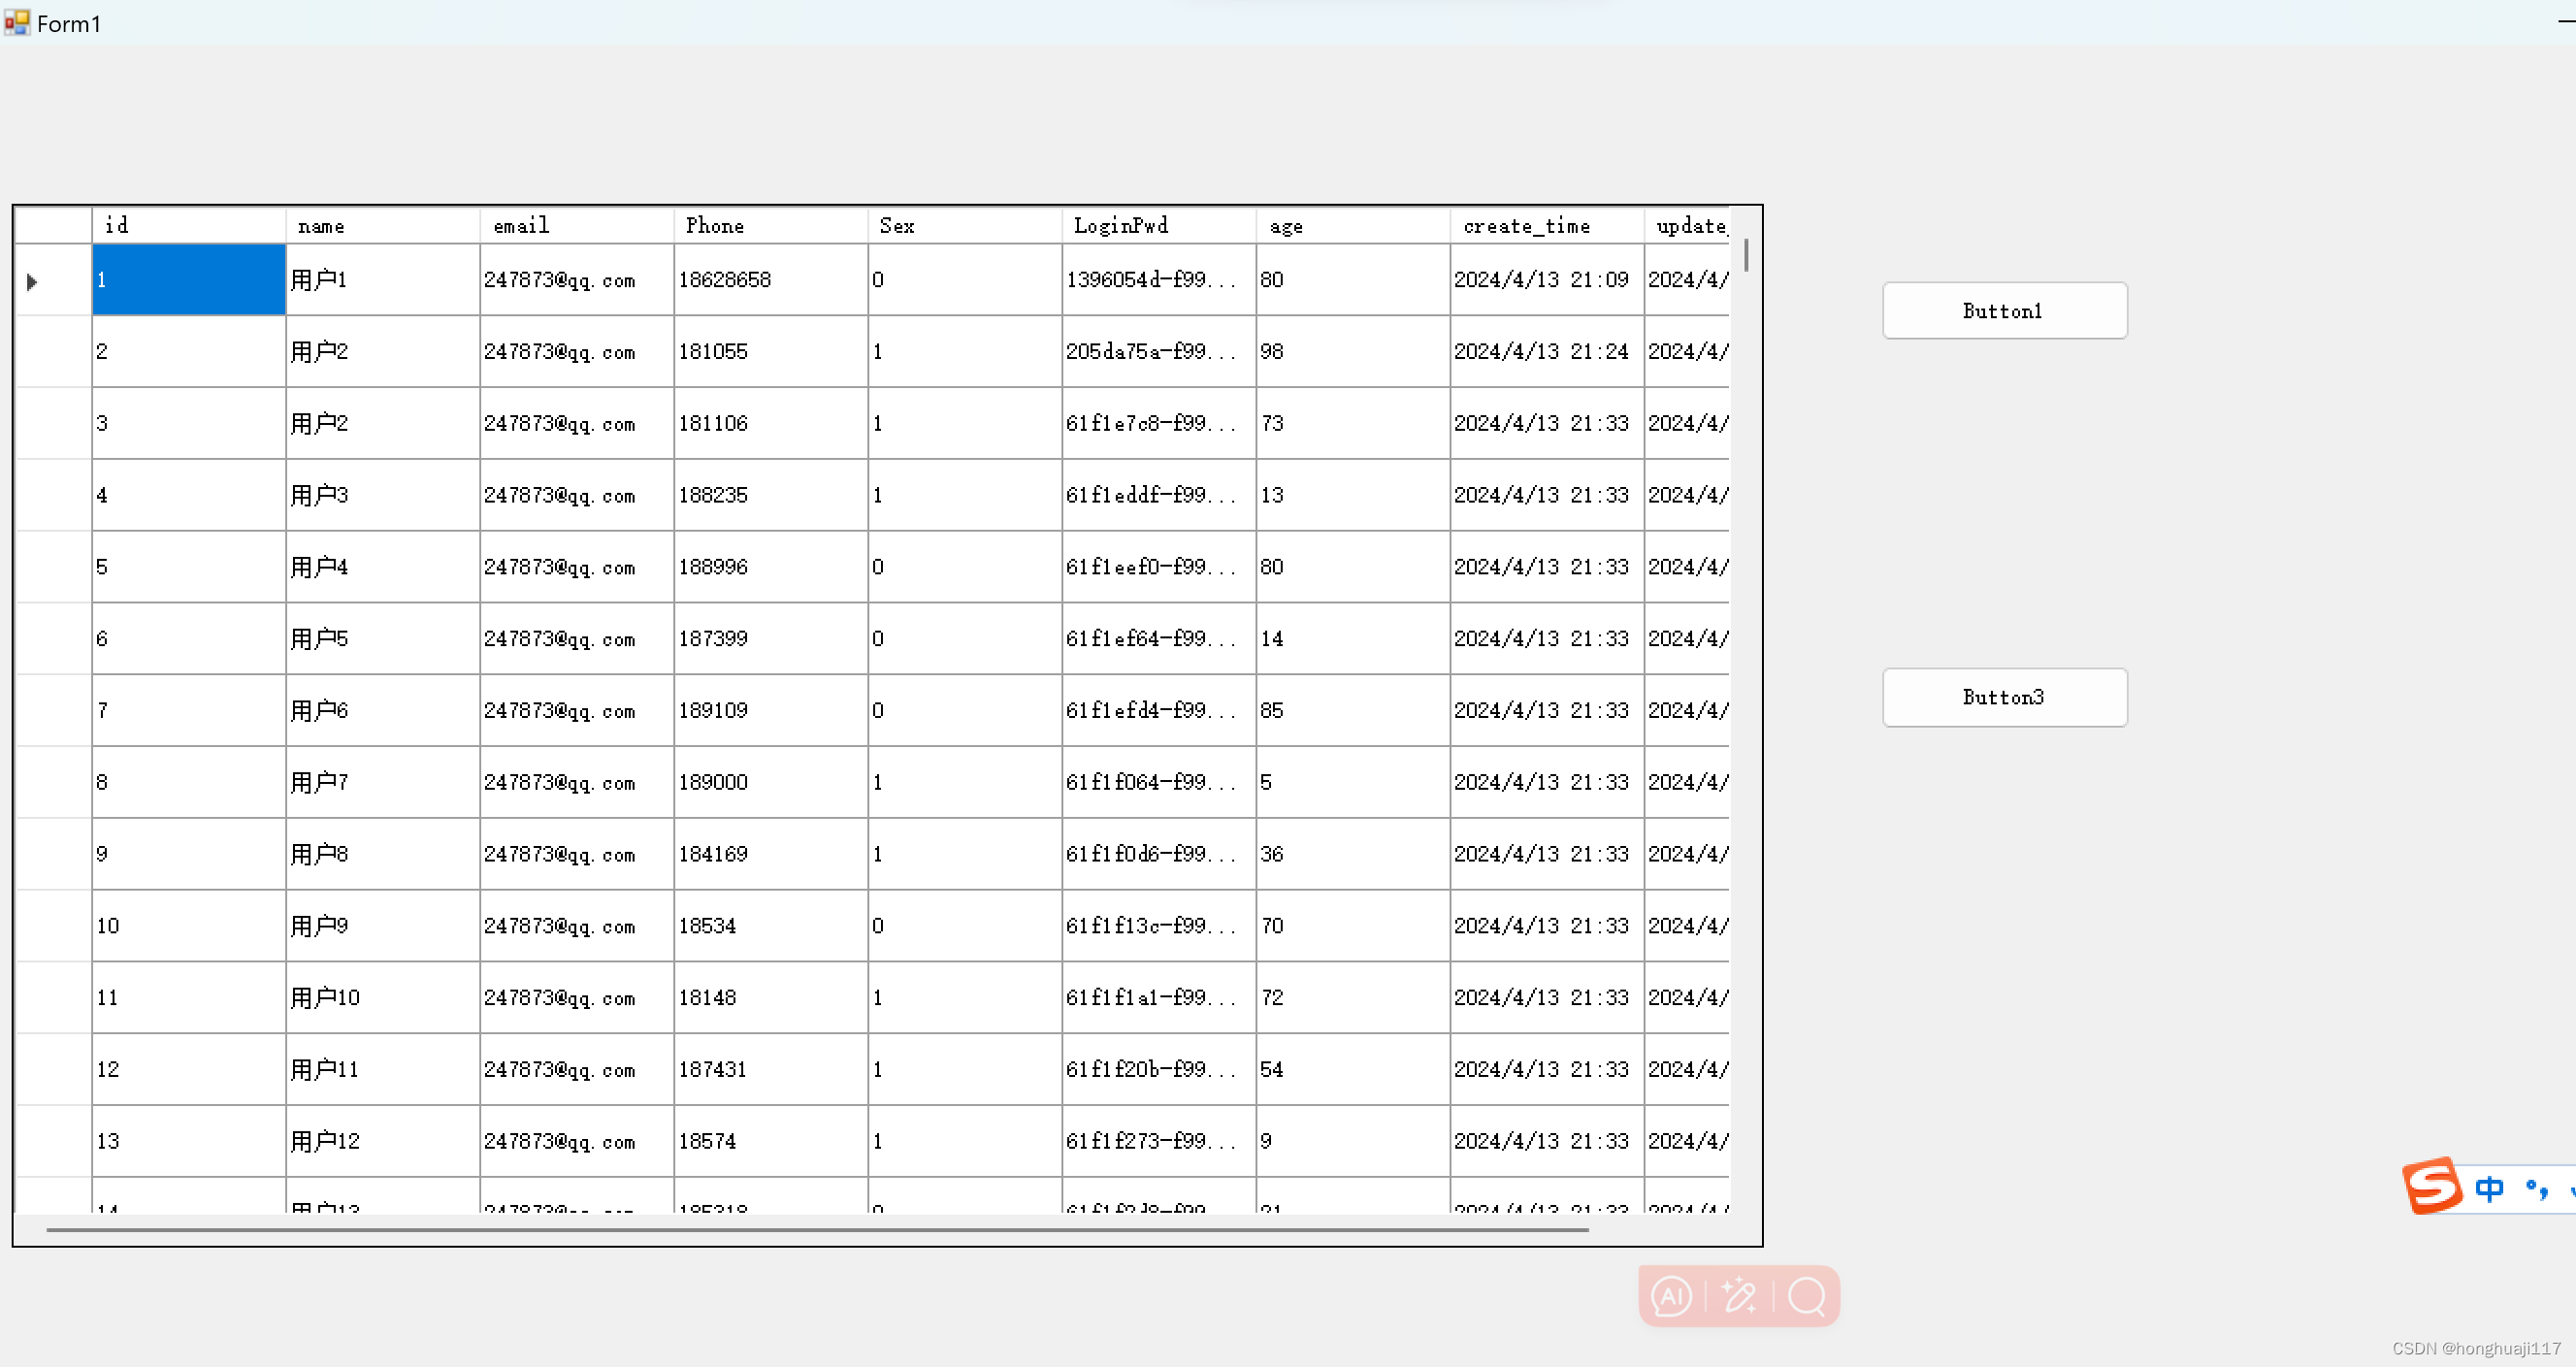Click Button3
This screenshot has height=1367, width=2576.
[x=2003, y=697]
